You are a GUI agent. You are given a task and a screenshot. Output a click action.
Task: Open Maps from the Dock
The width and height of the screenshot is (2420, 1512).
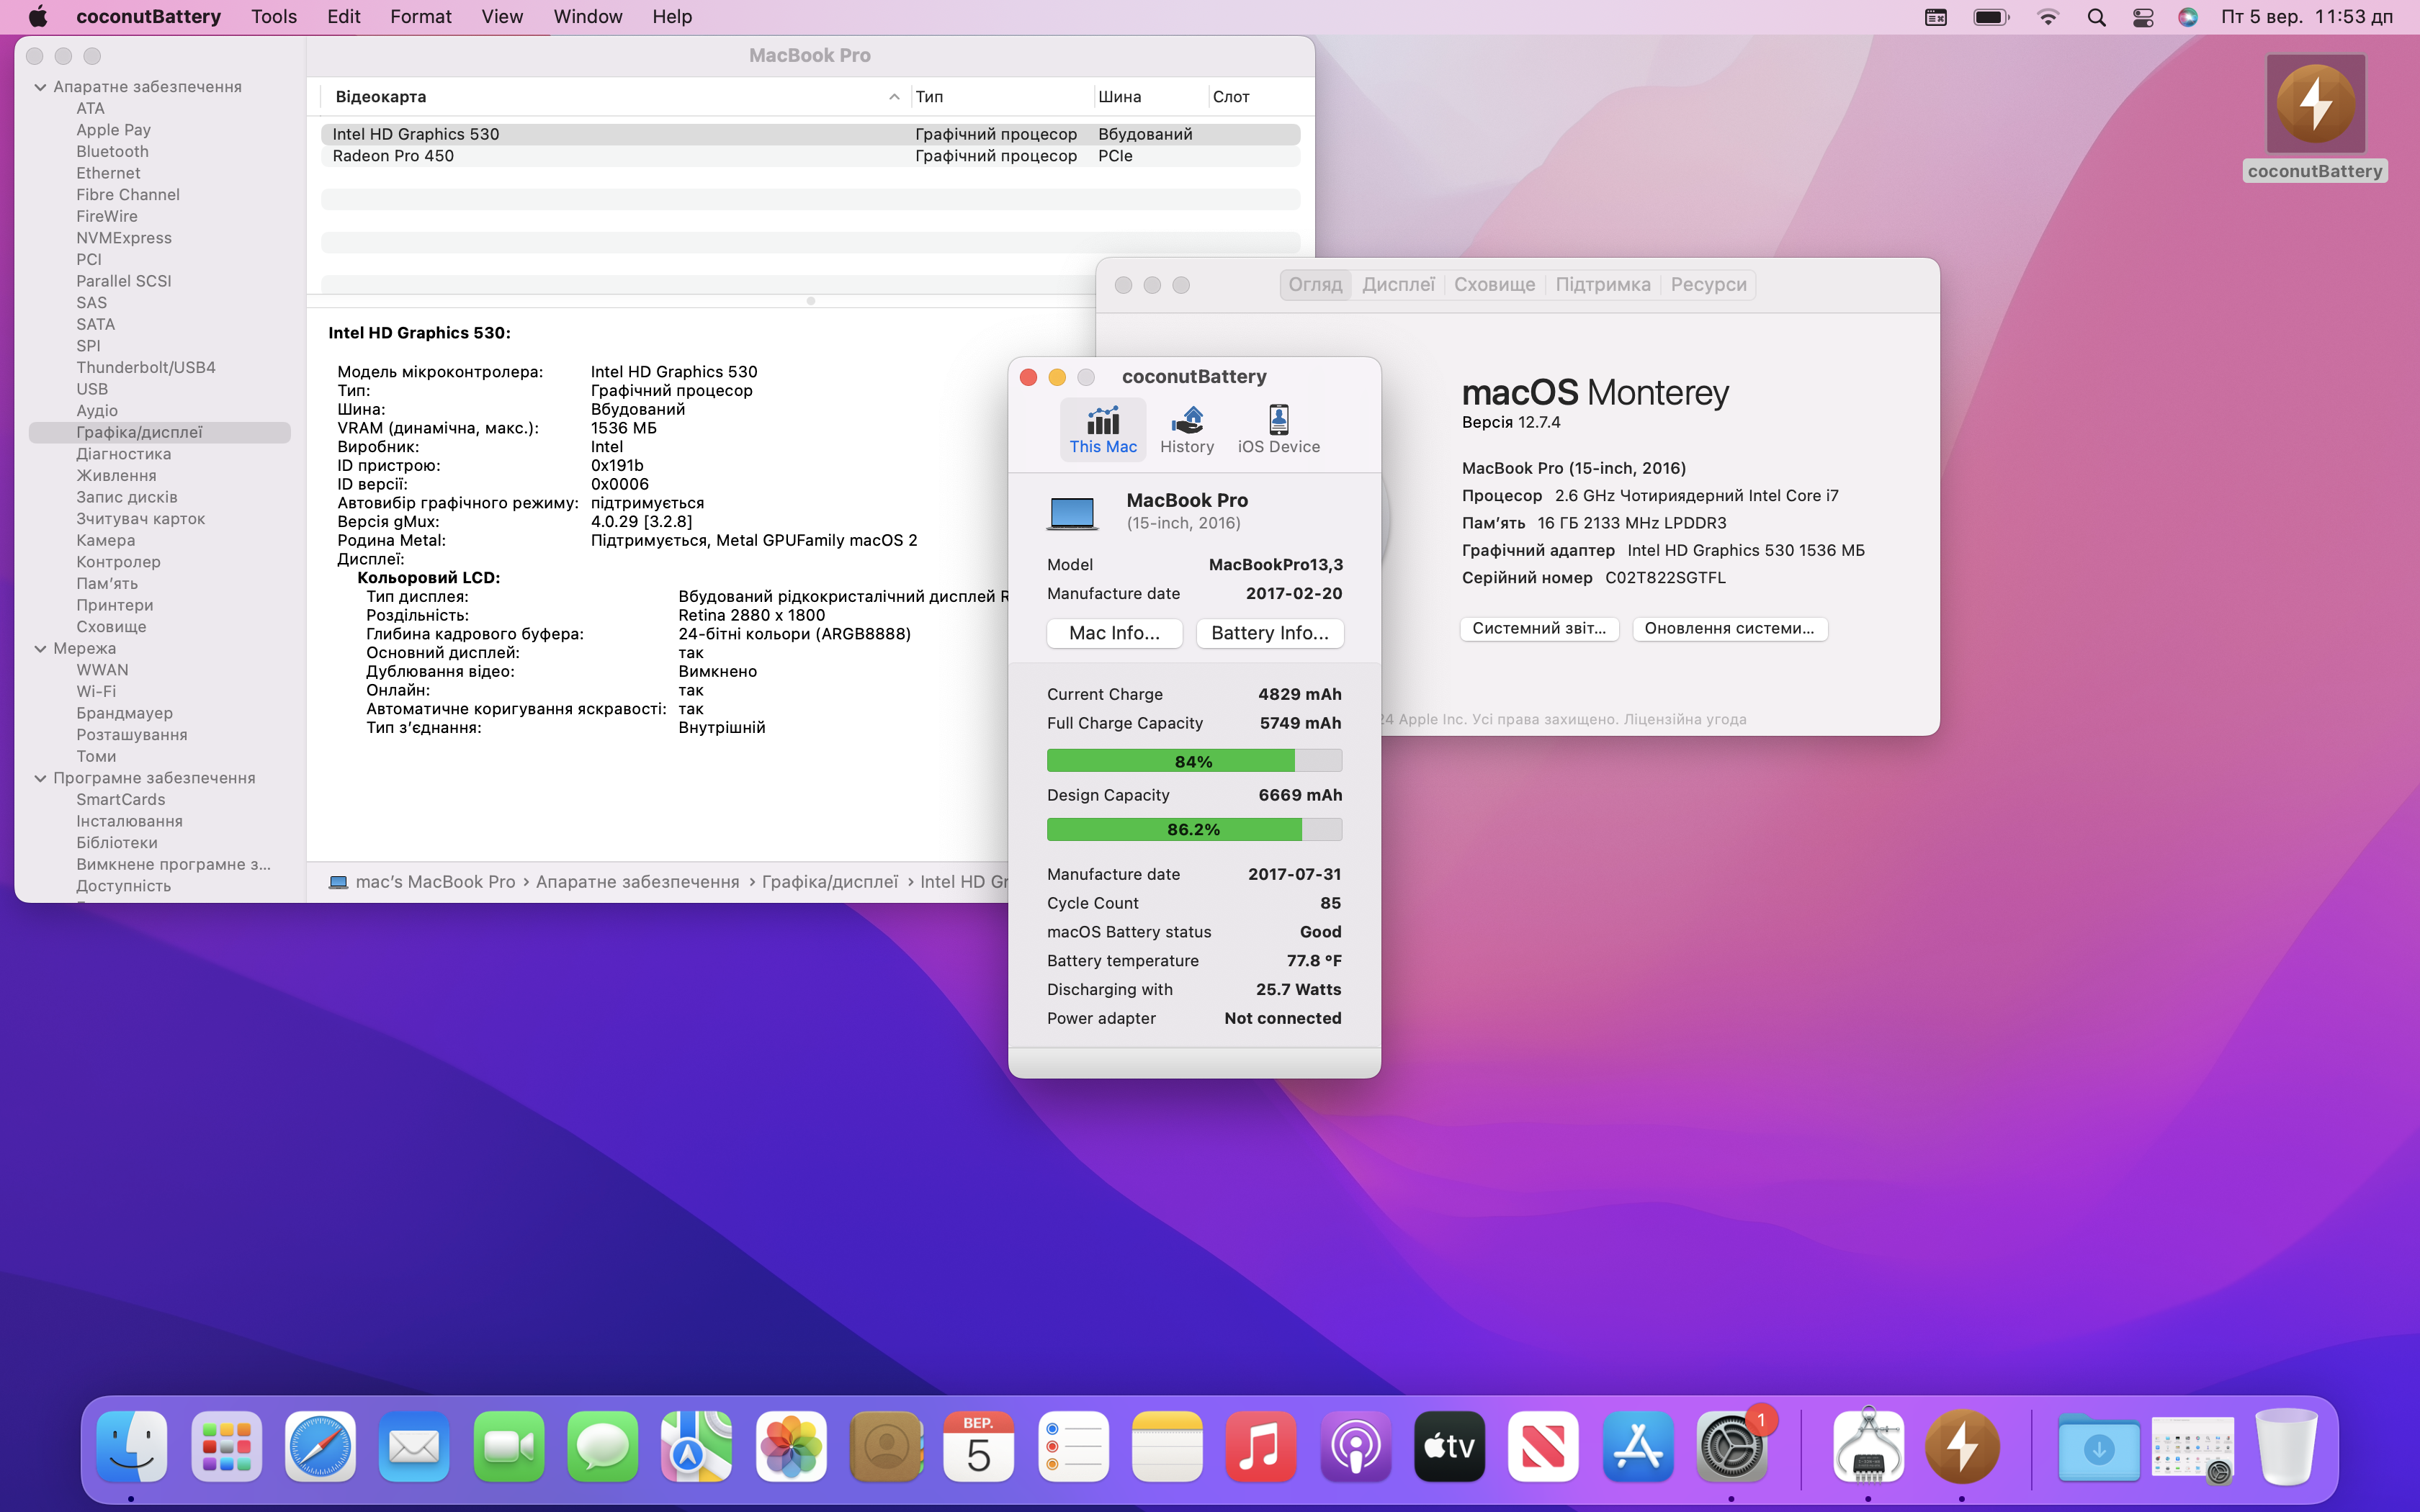point(696,1446)
